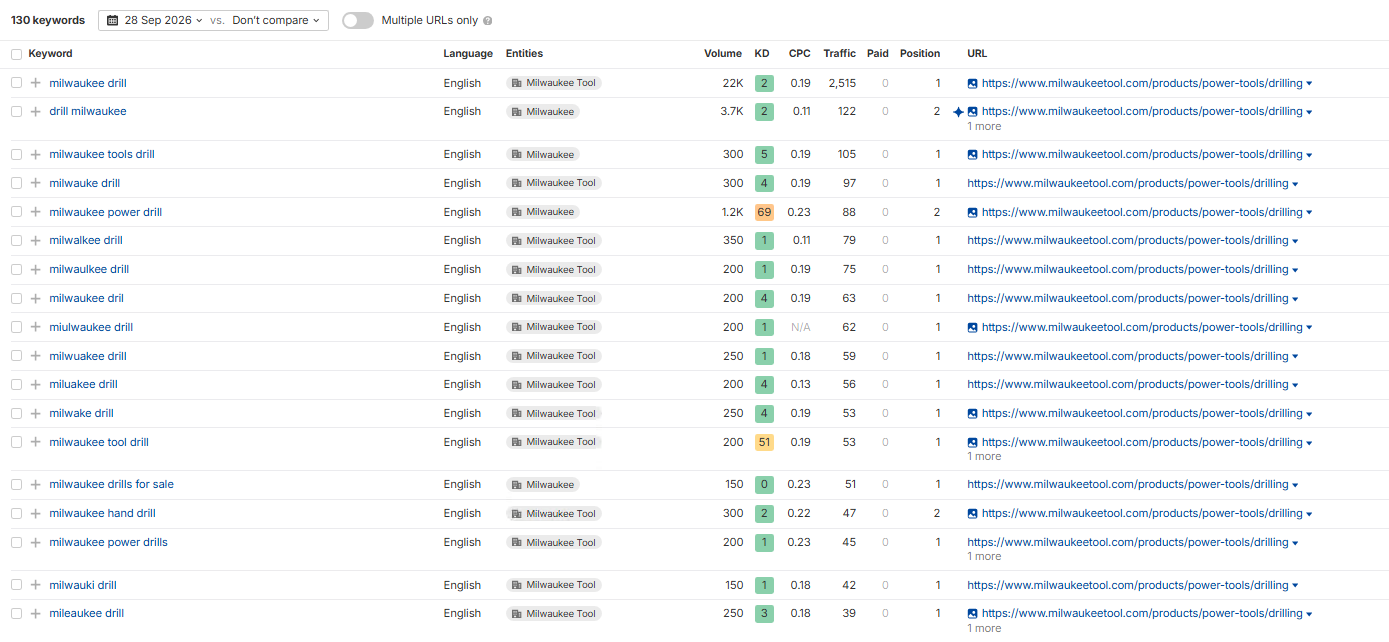The height and width of the screenshot is (642, 1389).
Task: Click the calendar icon in date selector
Action: tap(113, 20)
